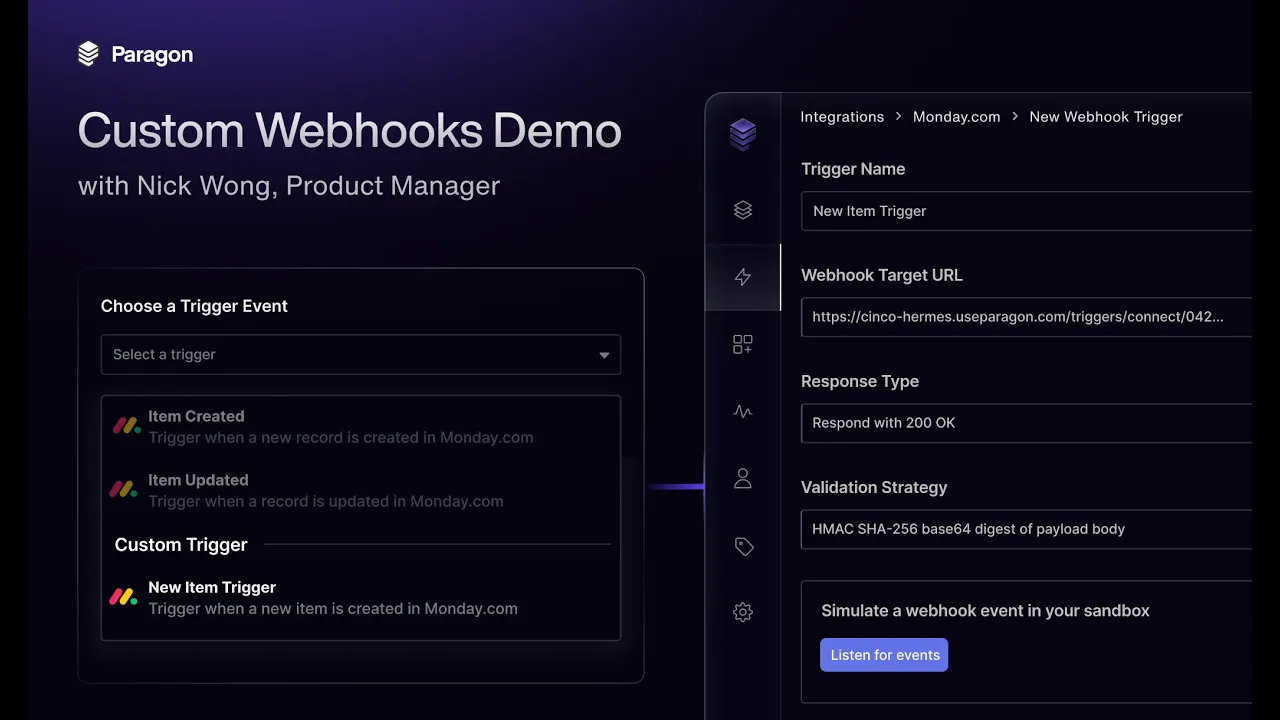The height and width of the screenshot is (720, 1280).
Task: Open the Validation Strategy dropdown
Action: point(1026,529)
